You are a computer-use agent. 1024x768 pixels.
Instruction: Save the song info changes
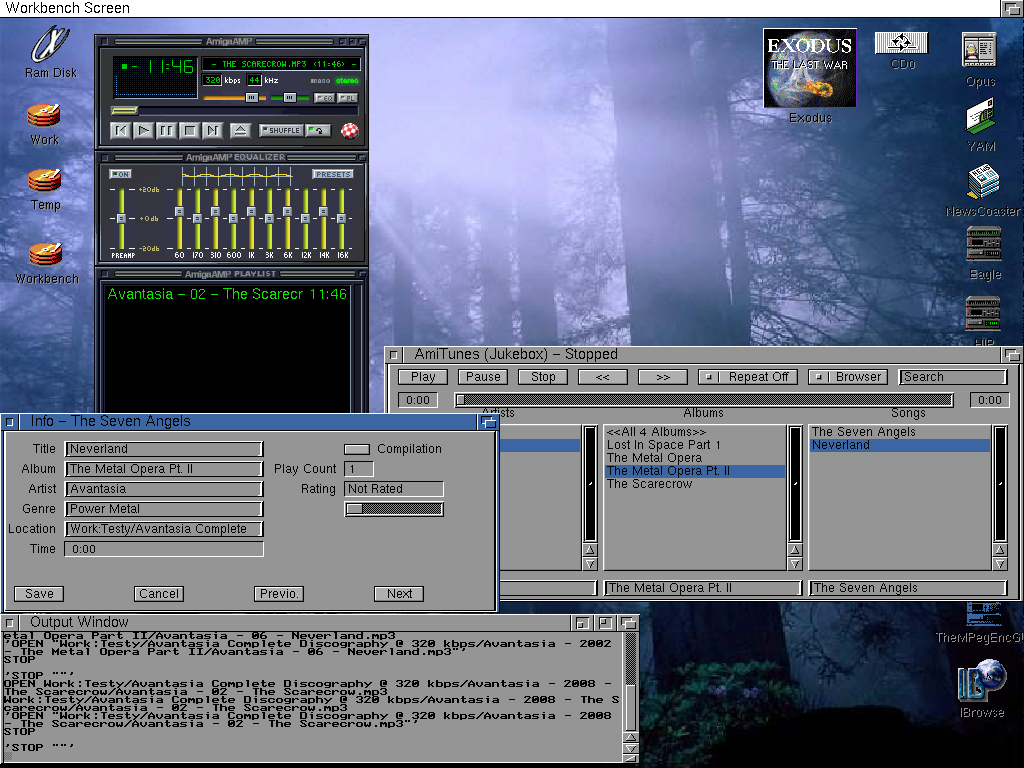pos(39,594)
